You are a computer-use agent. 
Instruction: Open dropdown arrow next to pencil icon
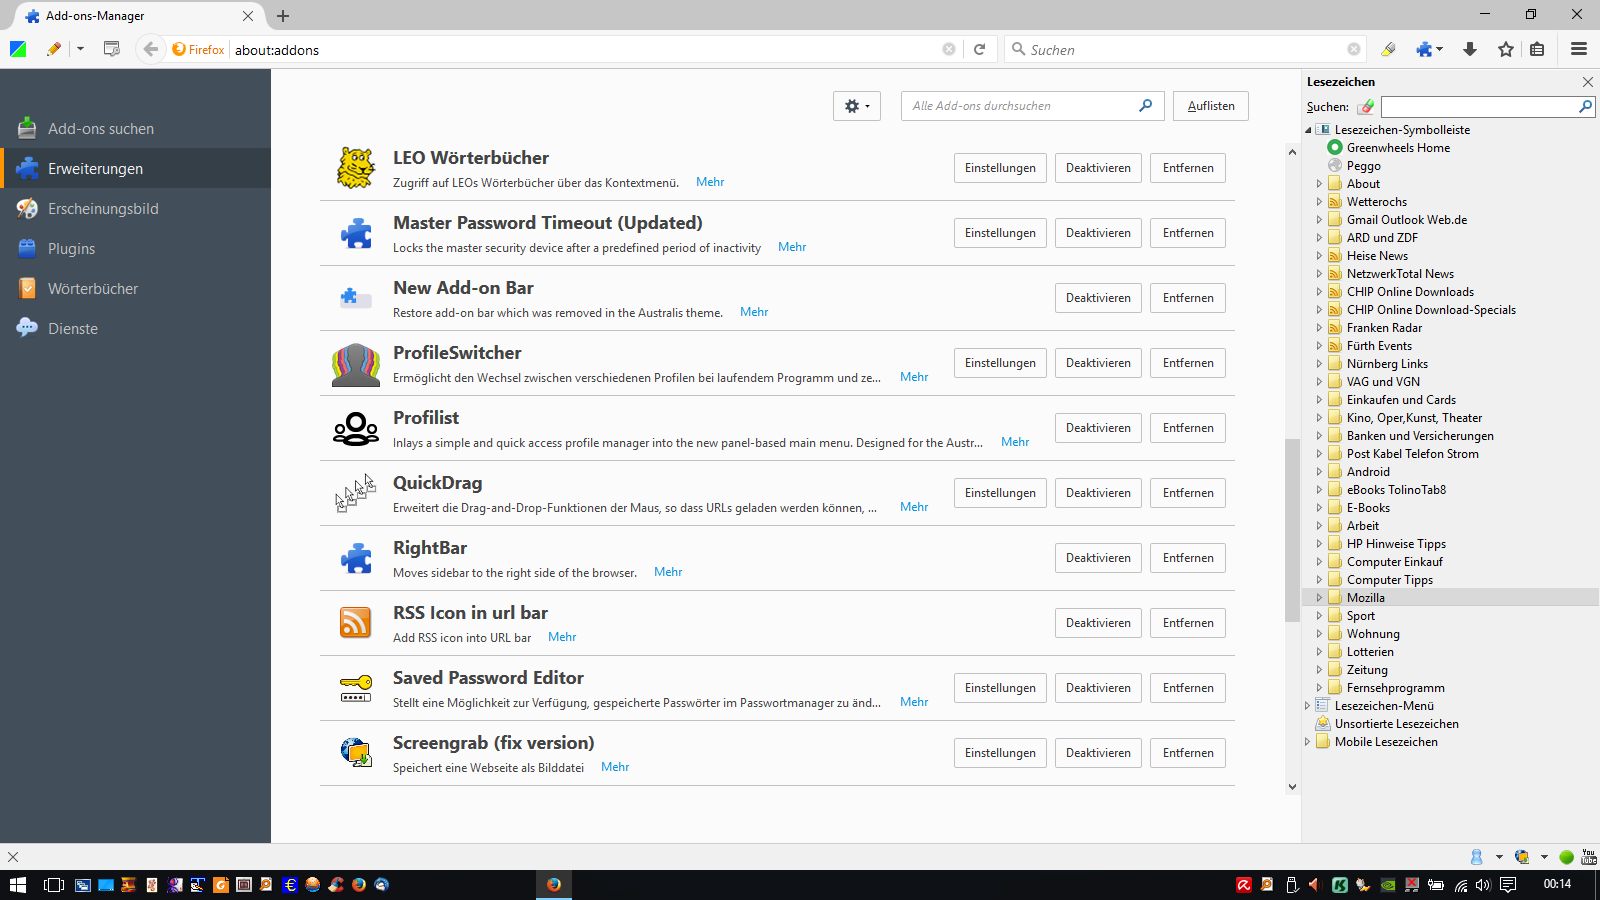pos(80,49)
